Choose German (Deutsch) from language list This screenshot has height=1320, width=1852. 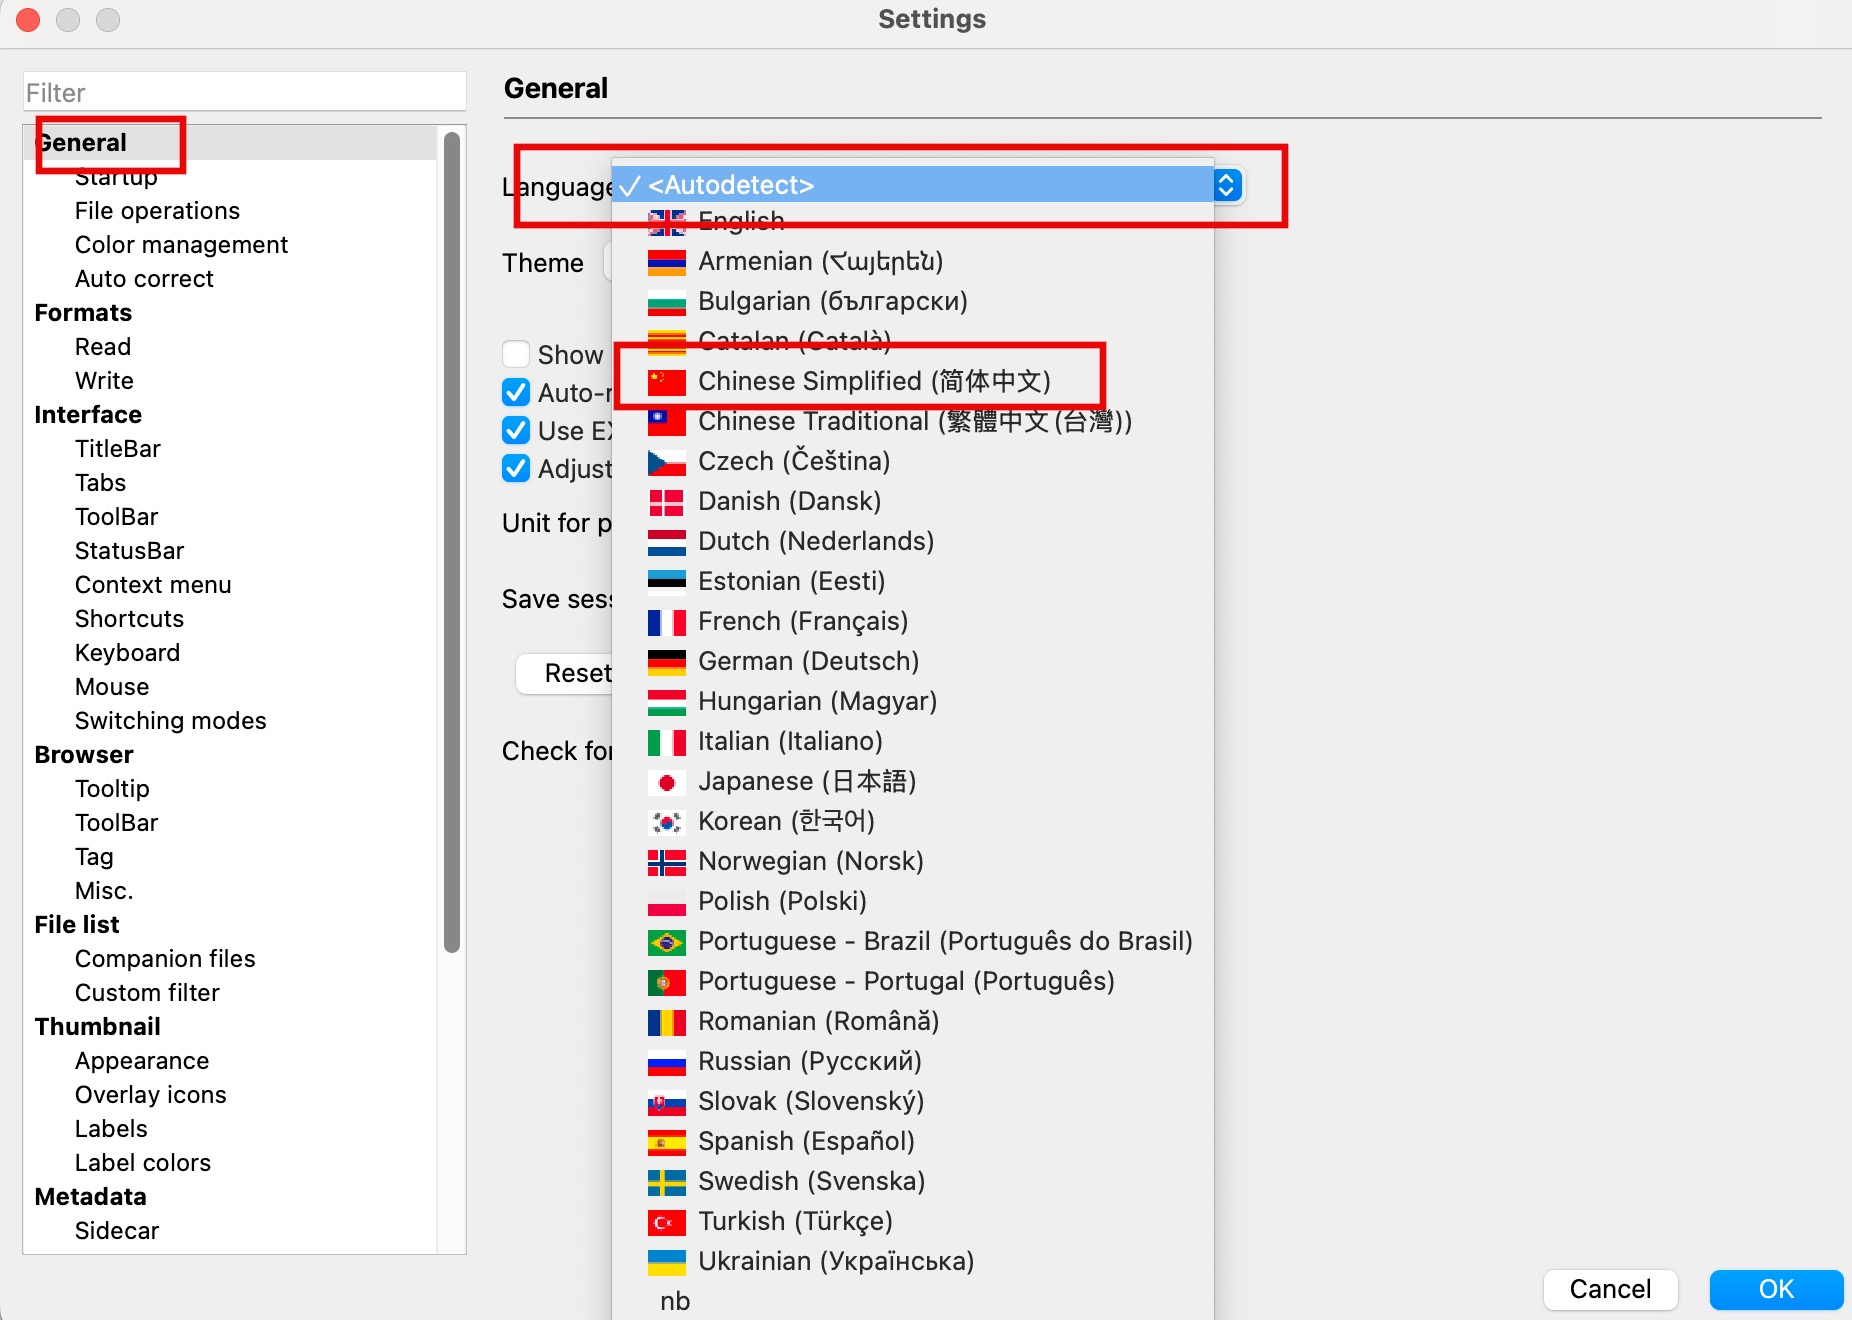(x=808, y=661)
